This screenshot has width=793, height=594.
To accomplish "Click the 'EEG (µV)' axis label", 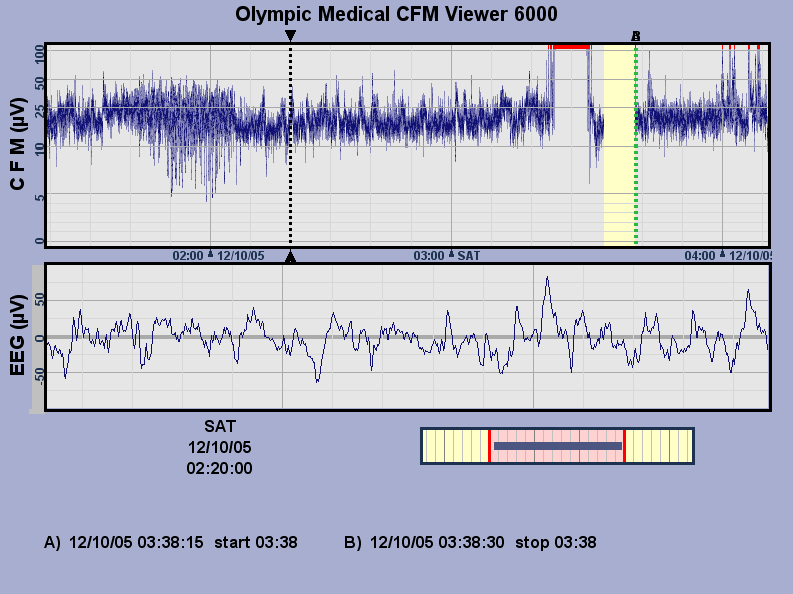I will pos(18,335).
